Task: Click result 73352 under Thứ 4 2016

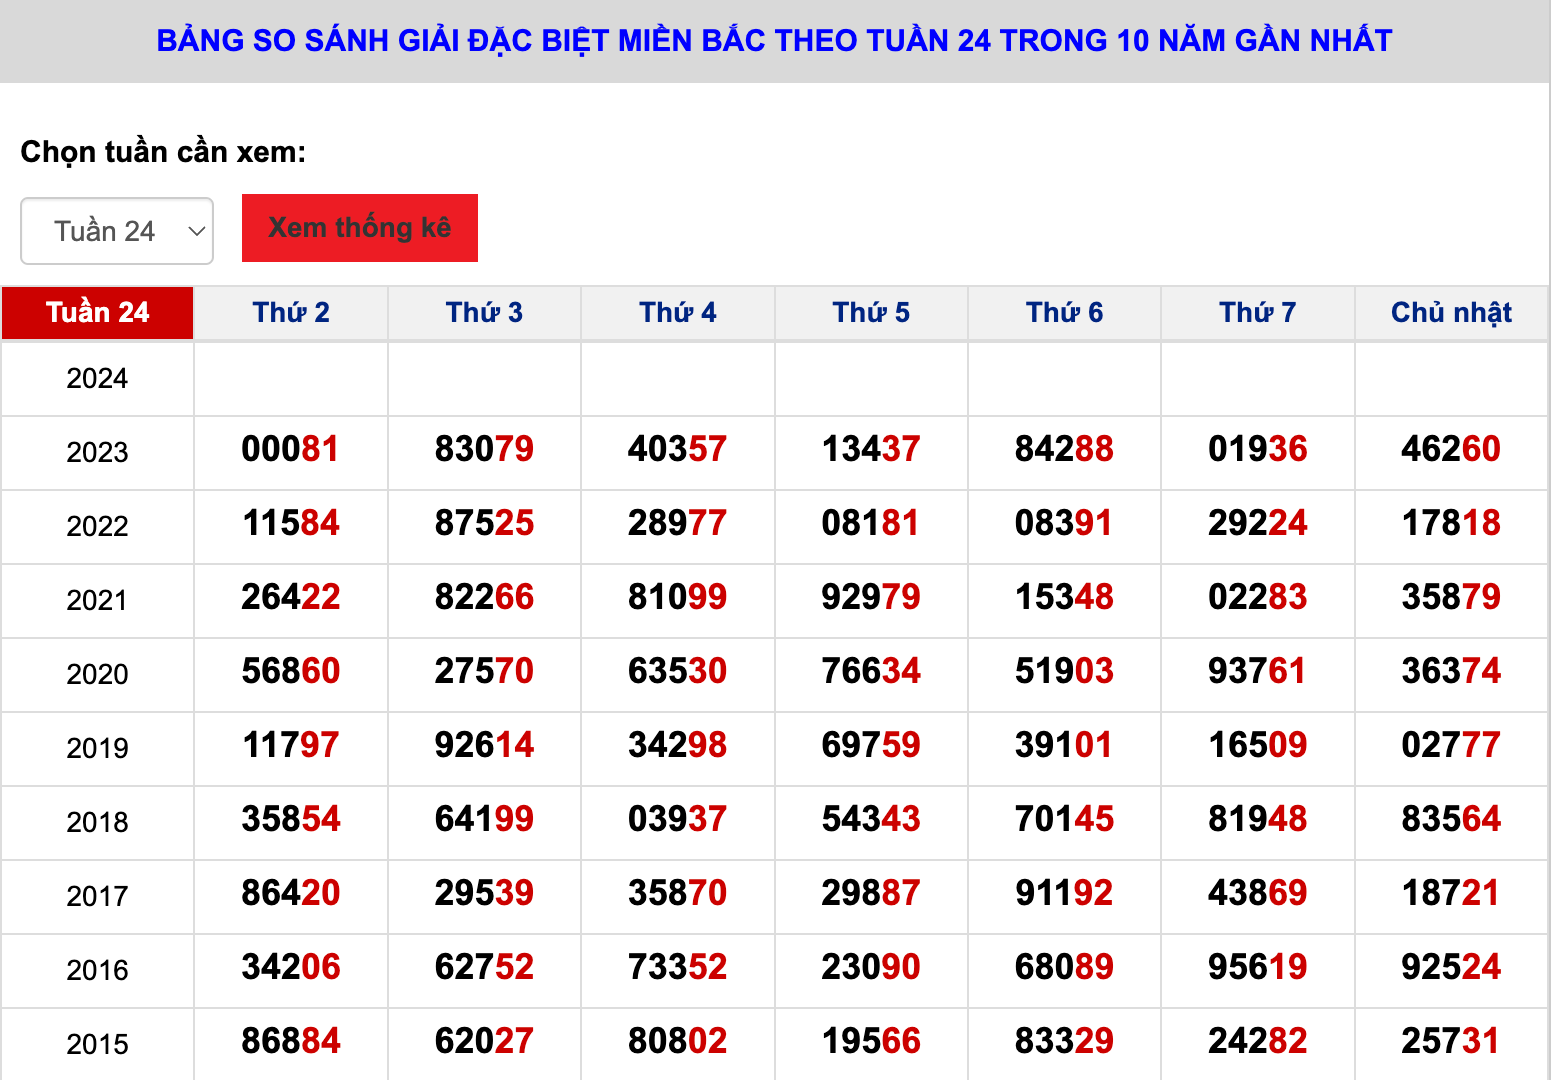Action: pyautogui.click(x=677, y=967)
